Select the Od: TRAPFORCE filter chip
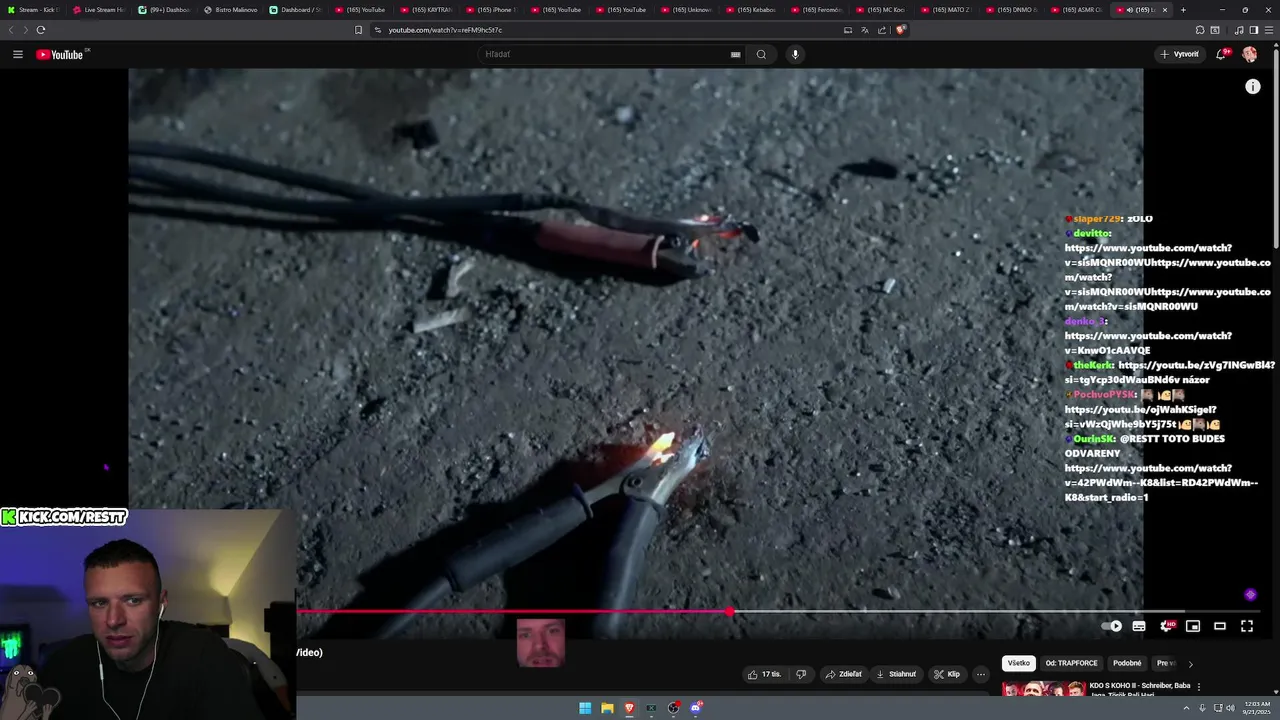The image size is (1280, 720). pos(1072,663)
